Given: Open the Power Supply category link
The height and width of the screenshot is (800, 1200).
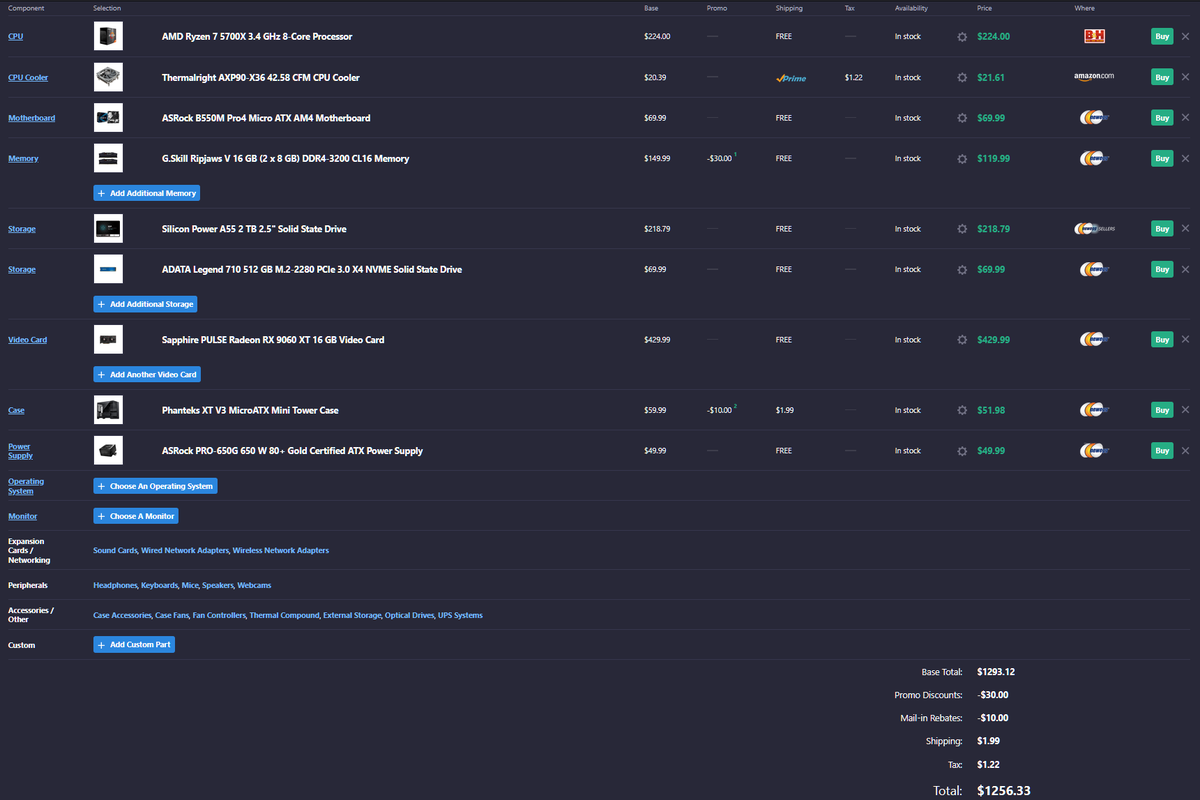Looking at the screenshot, I should coord(20,451).
